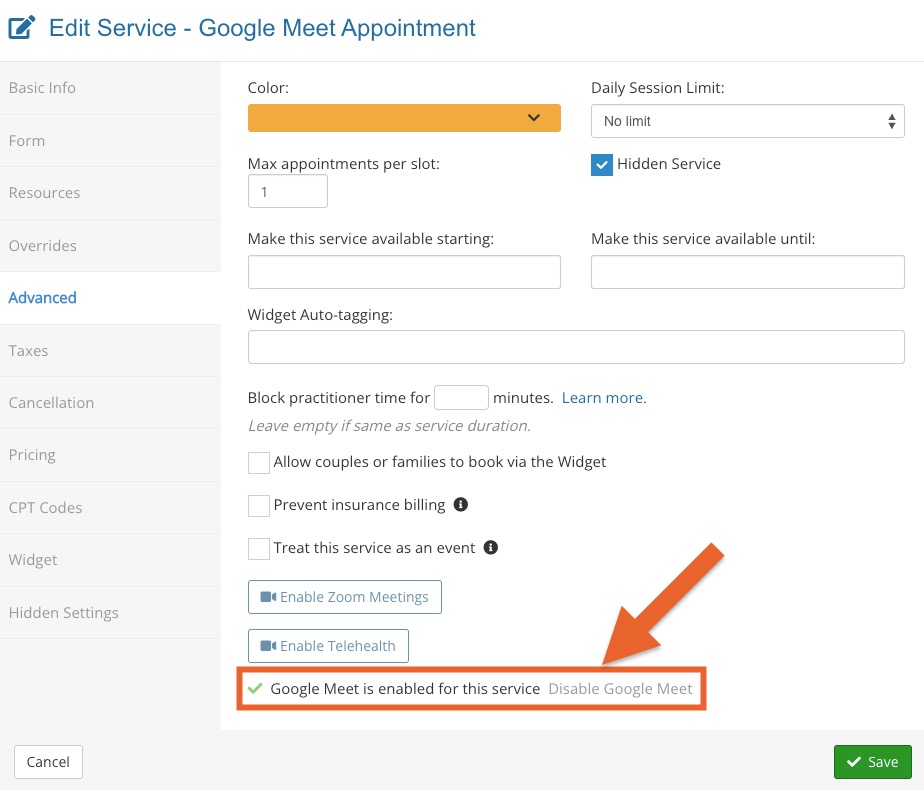
Task: Click info icon beside Treat this service as an event
Action: 490,547
